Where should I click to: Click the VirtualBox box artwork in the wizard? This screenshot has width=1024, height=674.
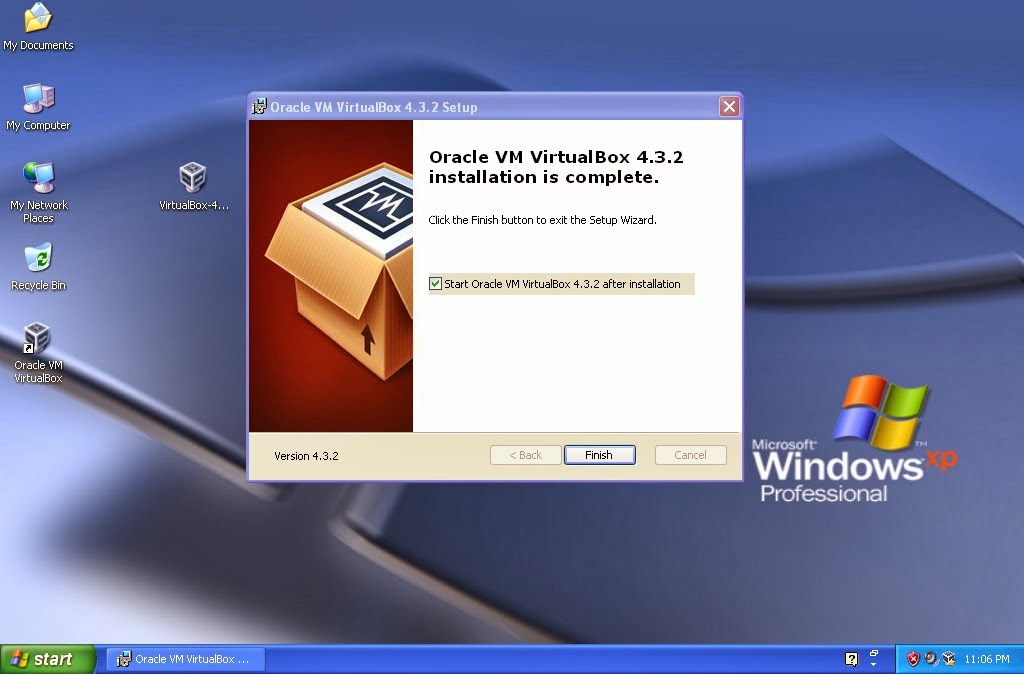331,276
